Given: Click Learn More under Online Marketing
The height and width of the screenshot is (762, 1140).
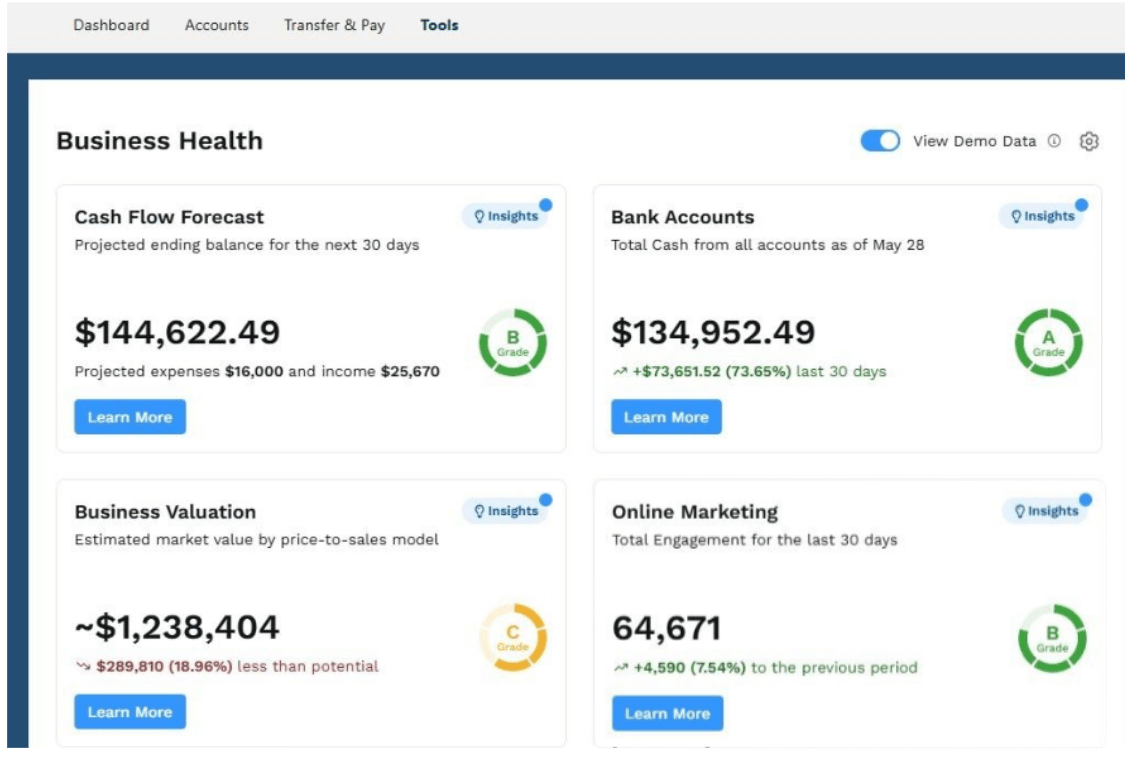Looking at the screenshot, I should point(667,713).
